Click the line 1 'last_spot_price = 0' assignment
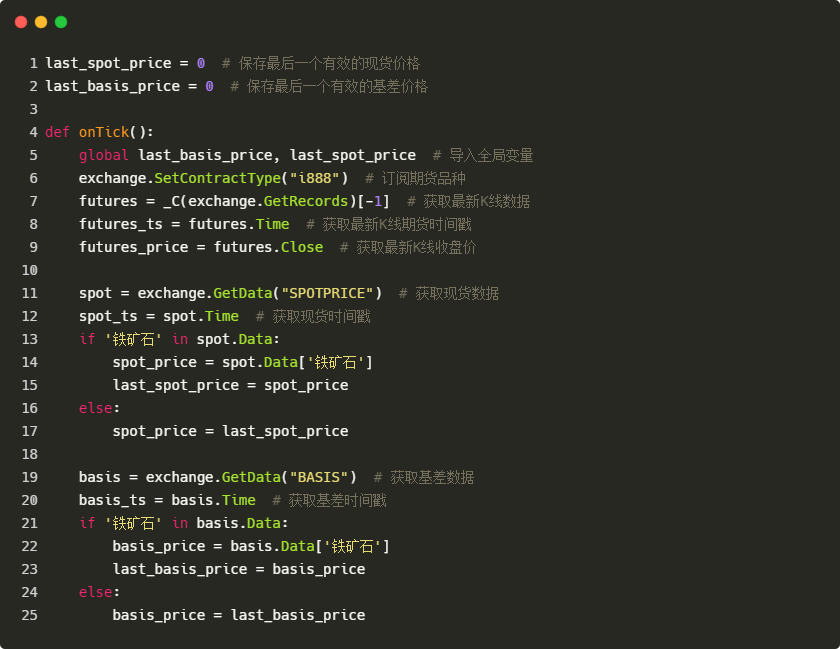840x649 pixels. tap(125, 63)
